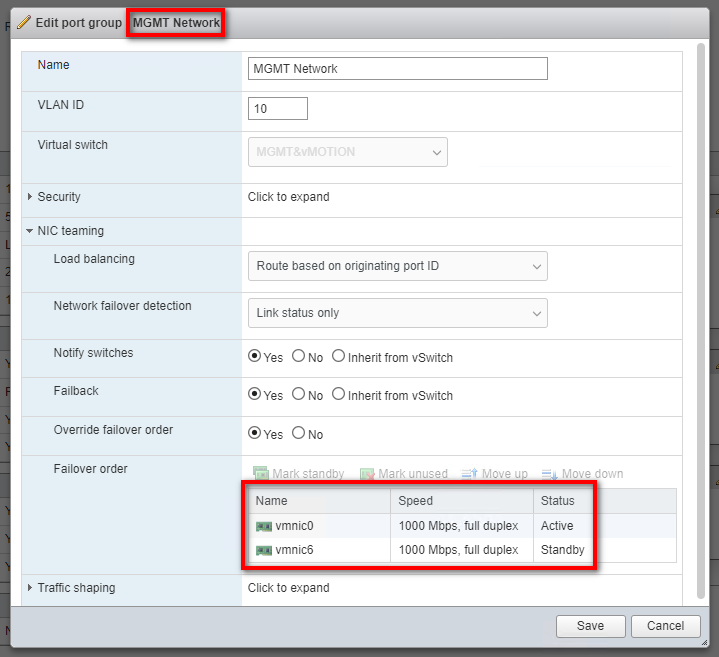Click the Move down icon
719x657 pixels.
(549, 474)
